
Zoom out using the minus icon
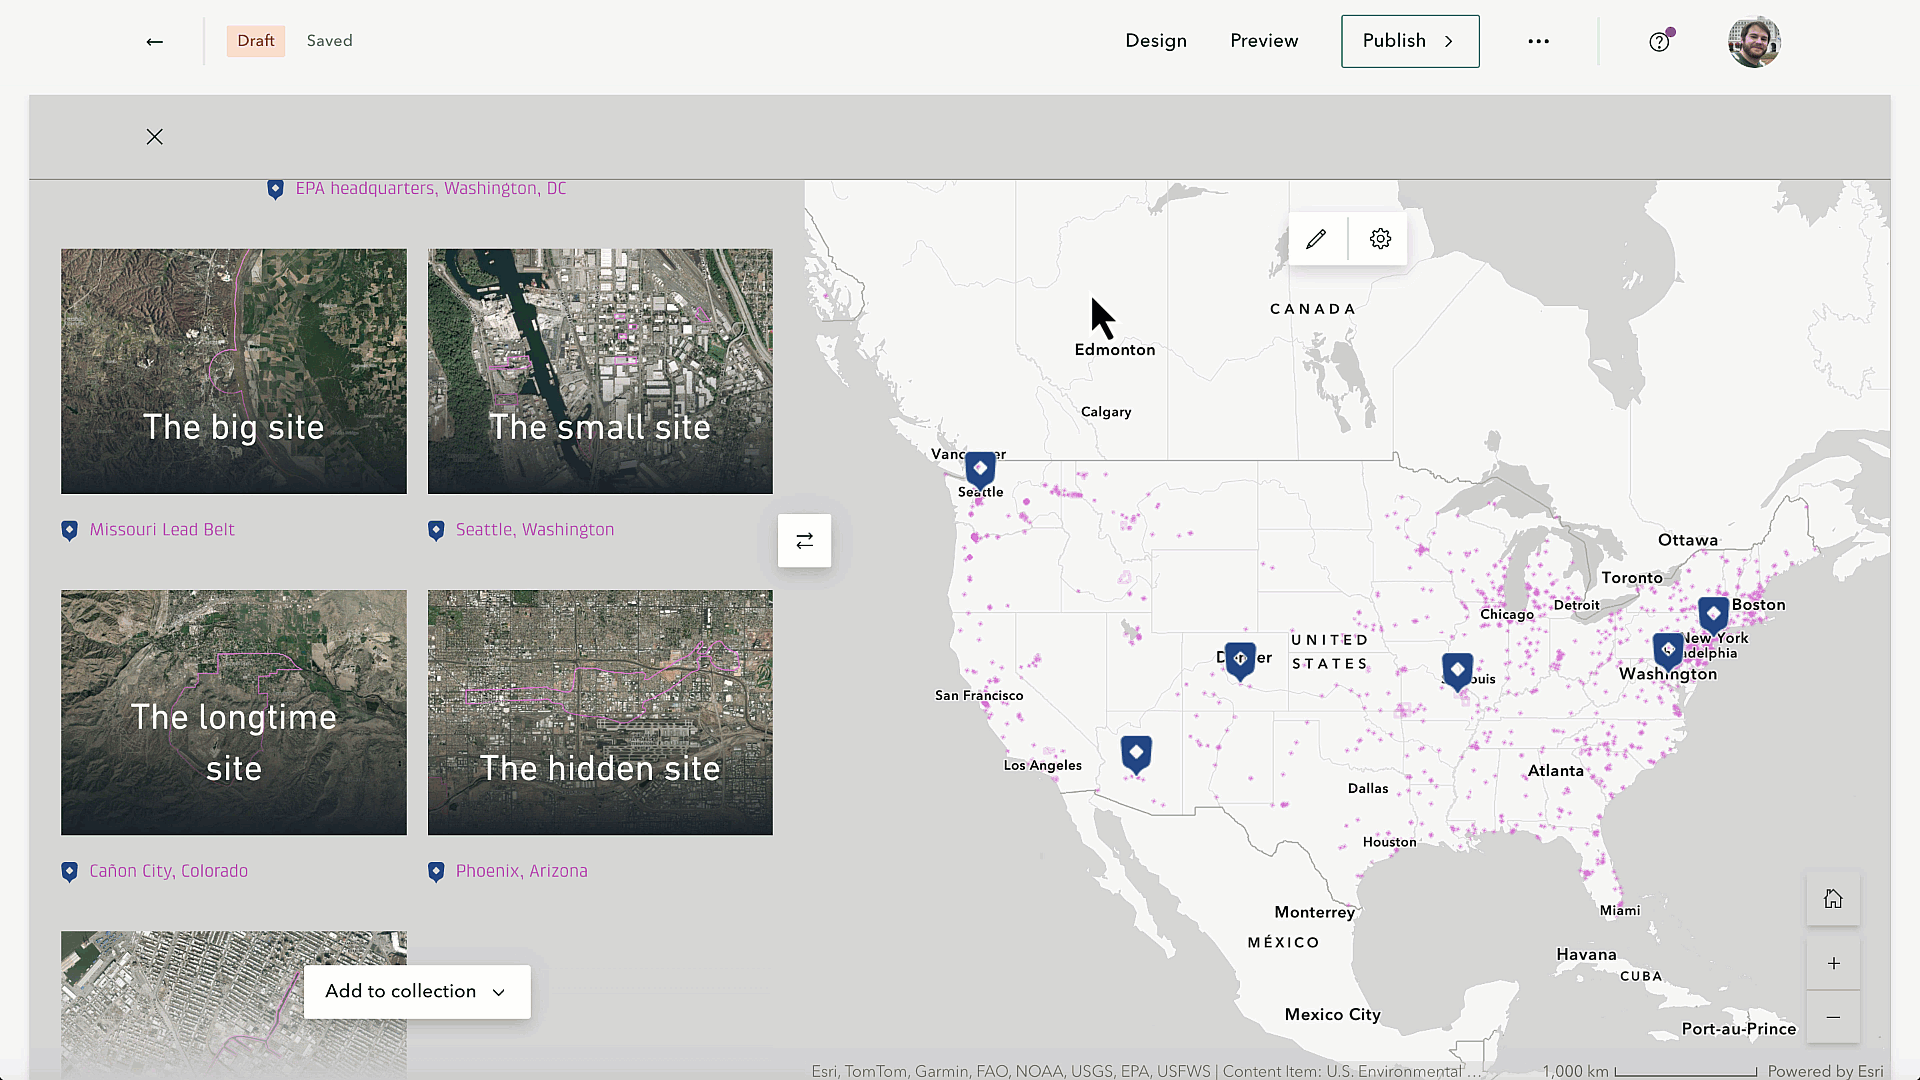(x=1833, y=1016)
